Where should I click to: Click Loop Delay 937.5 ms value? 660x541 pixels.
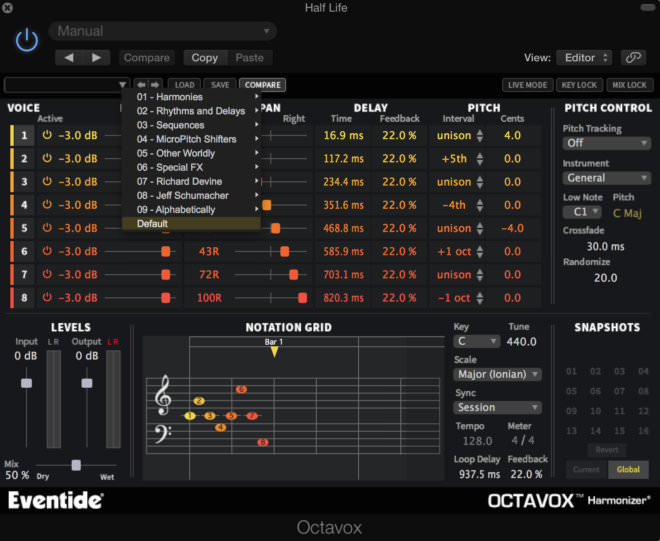point(479,474)
